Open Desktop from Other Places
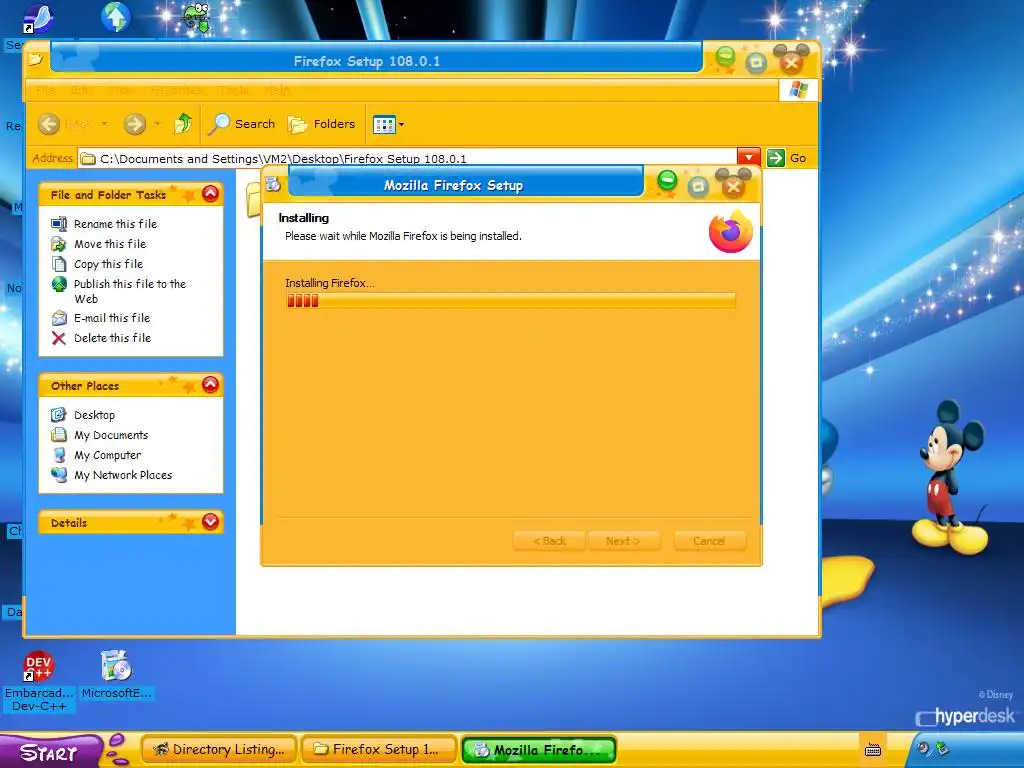The image size is (1024, 768). pyautogui.click(x=94, y=415)
